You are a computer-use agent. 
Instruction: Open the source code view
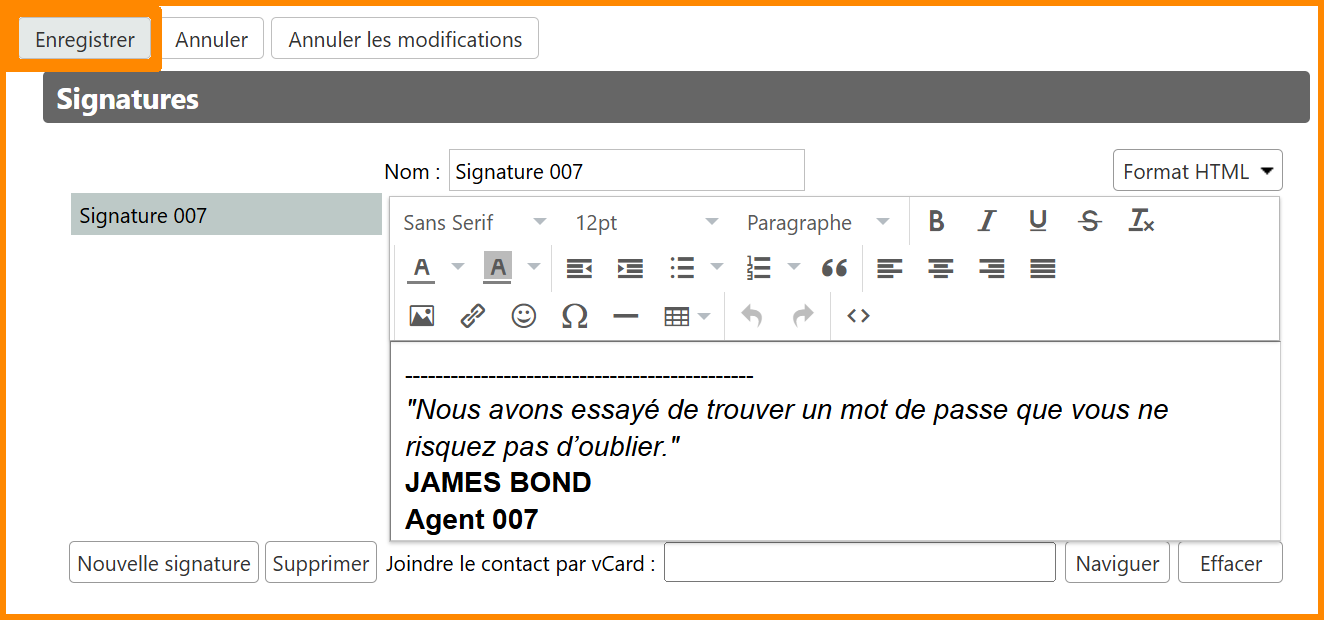coord(858,316)
